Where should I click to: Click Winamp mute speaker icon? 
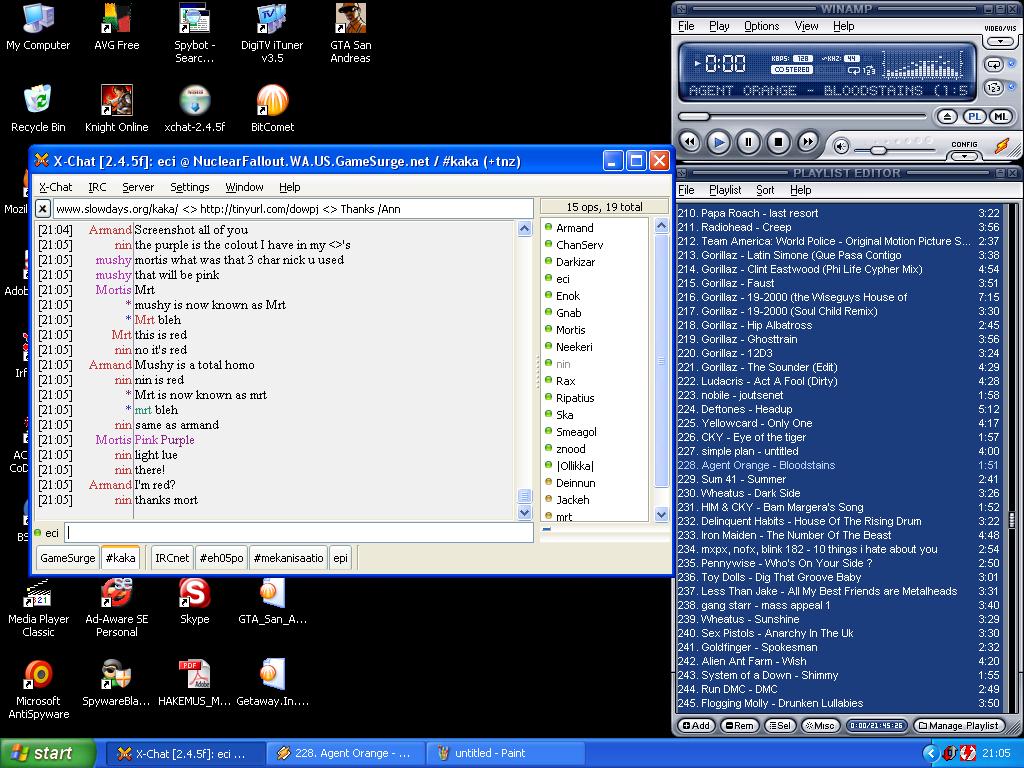[x=841, y=146]
